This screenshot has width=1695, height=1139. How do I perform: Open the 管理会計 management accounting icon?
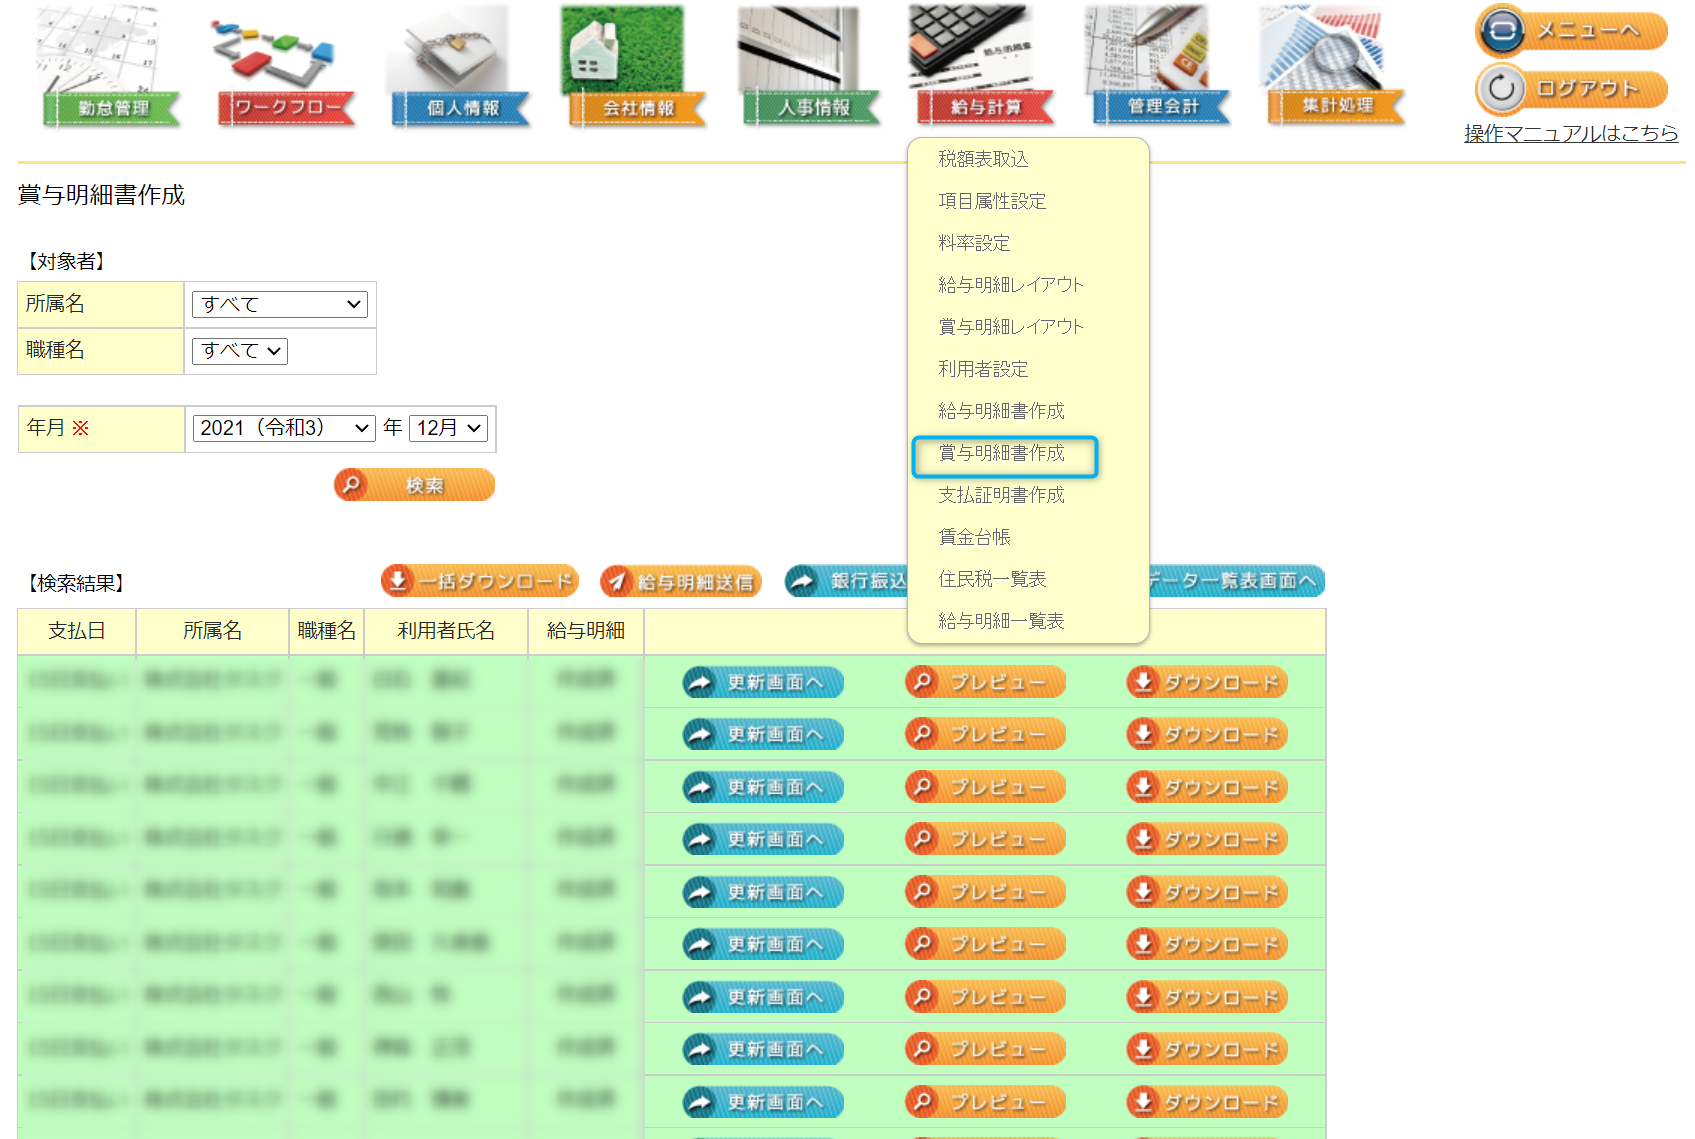(1161, 68)
